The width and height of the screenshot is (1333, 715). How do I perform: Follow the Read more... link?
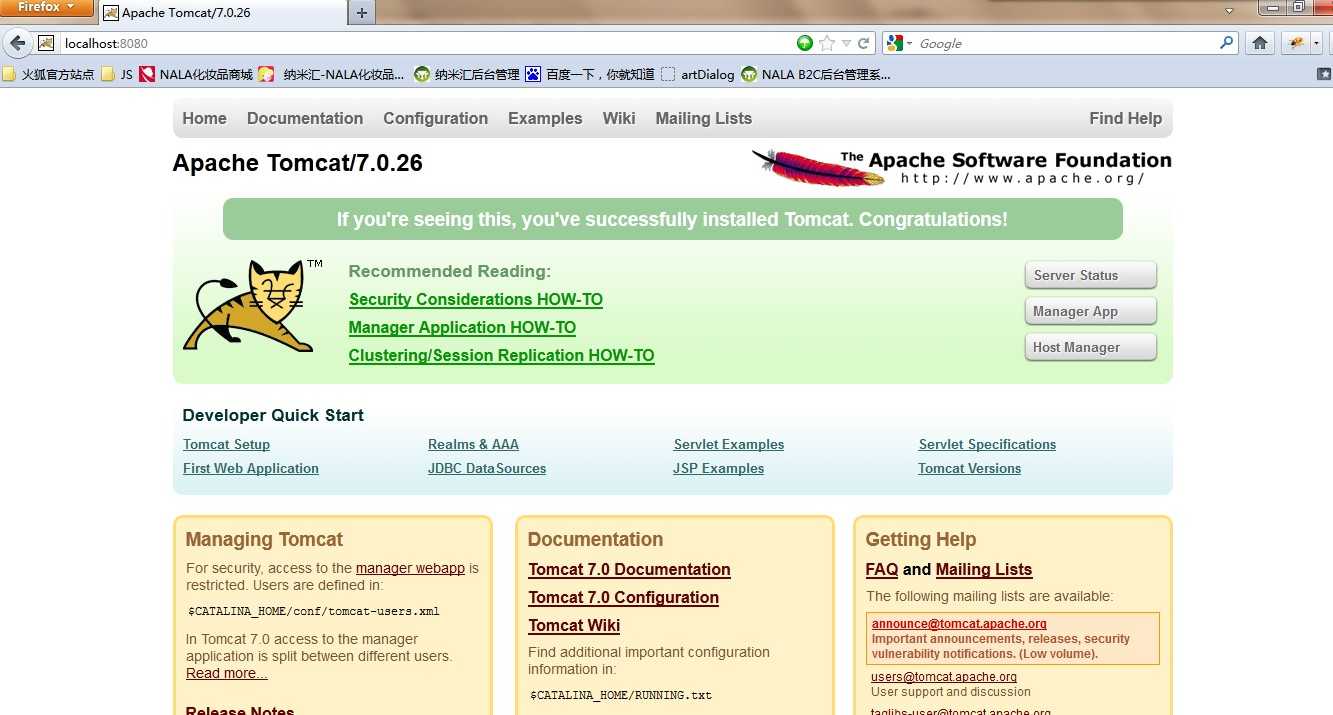click(x=227, y=673)
